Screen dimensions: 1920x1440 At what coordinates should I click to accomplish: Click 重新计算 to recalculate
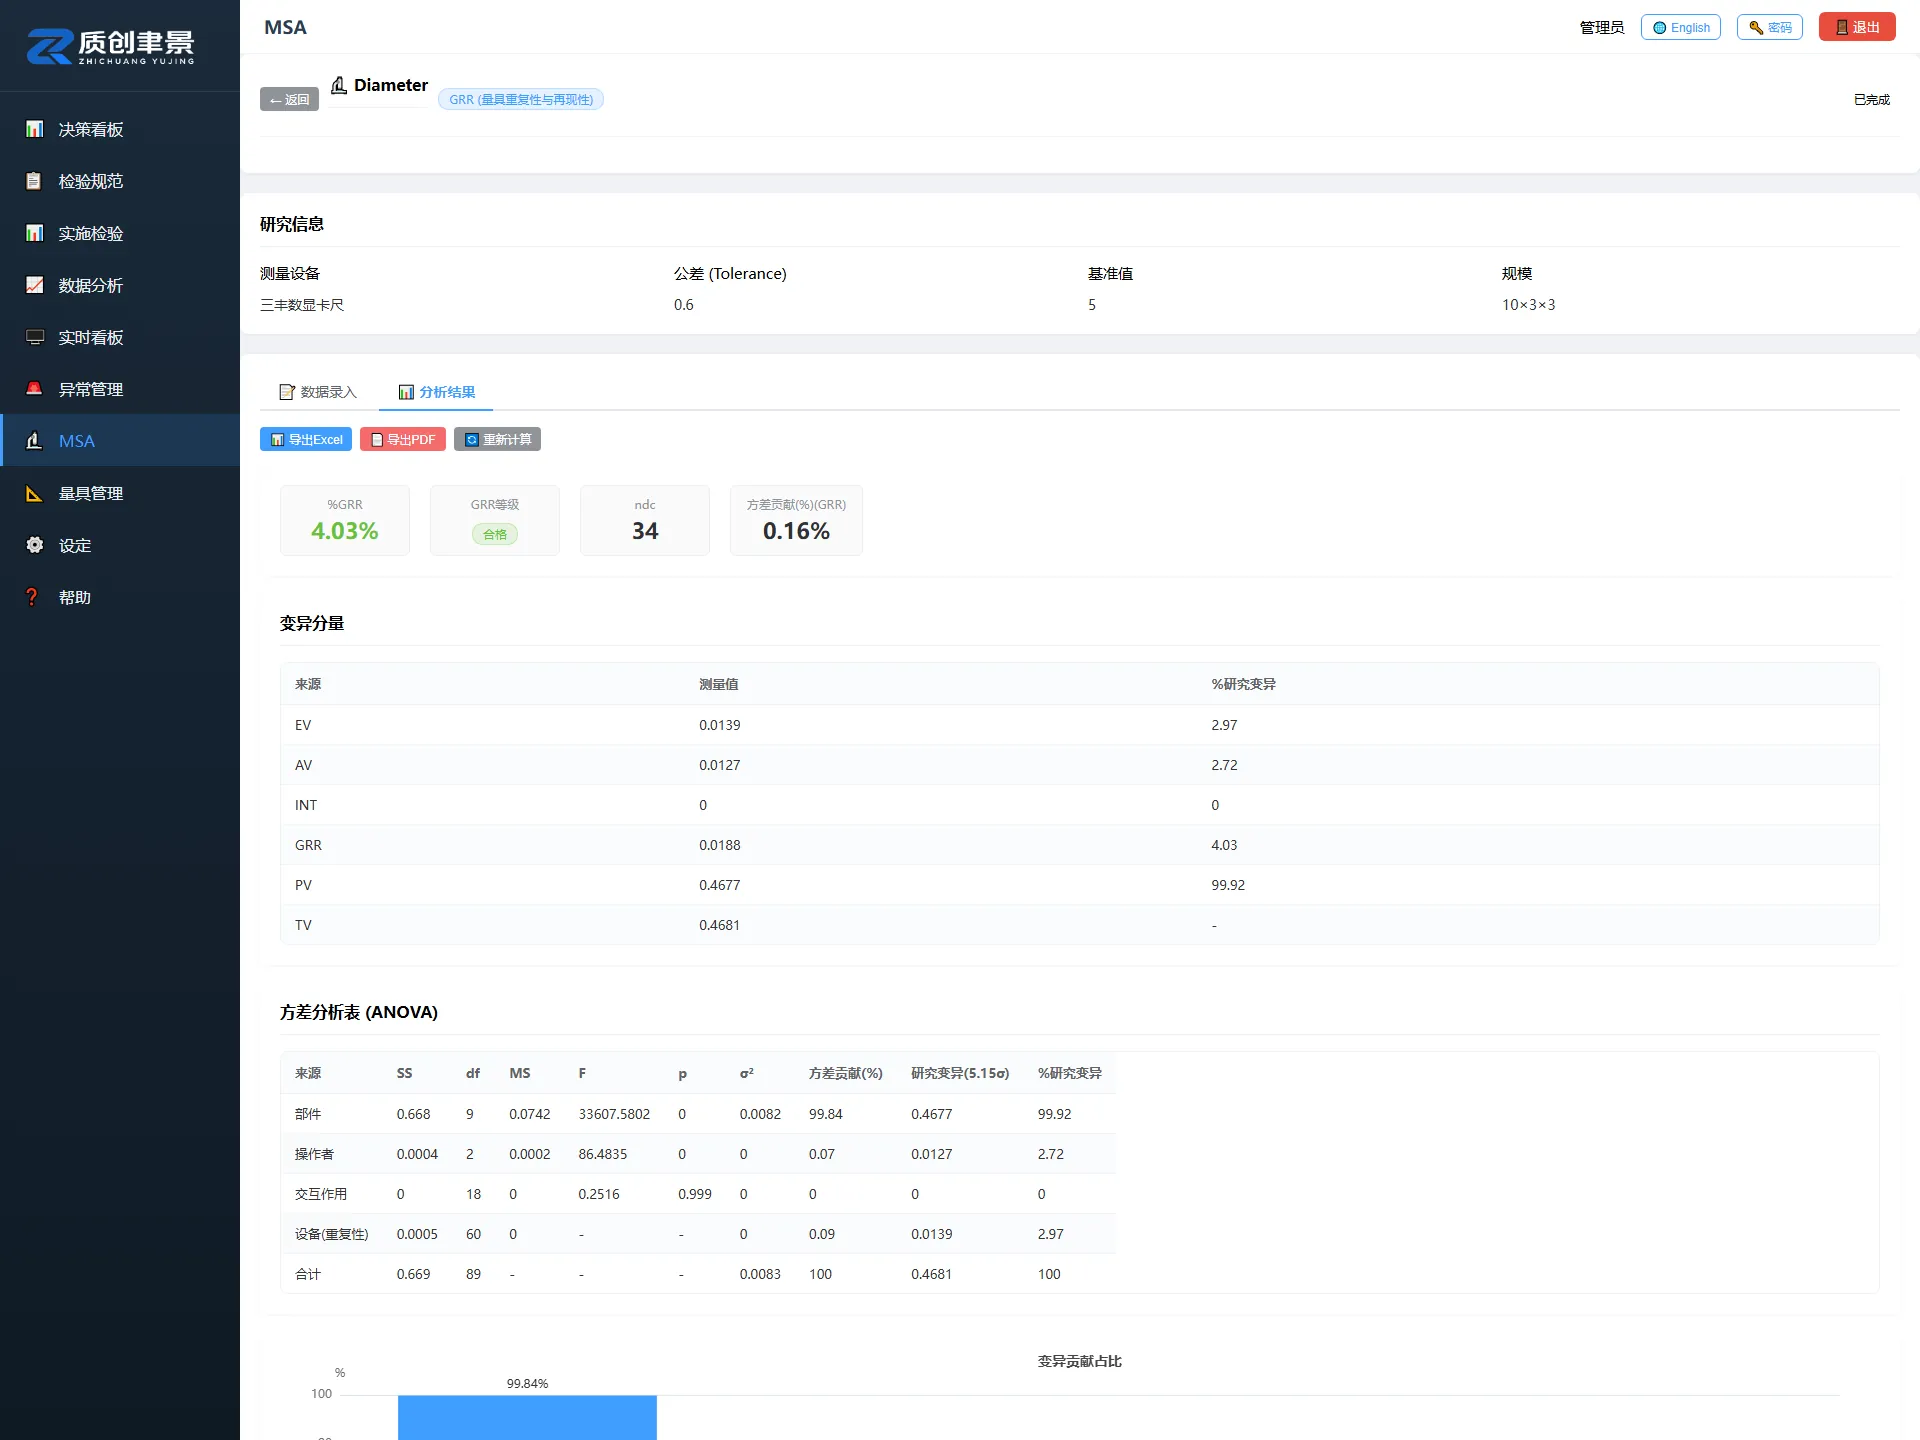click(x=497, y=439)
